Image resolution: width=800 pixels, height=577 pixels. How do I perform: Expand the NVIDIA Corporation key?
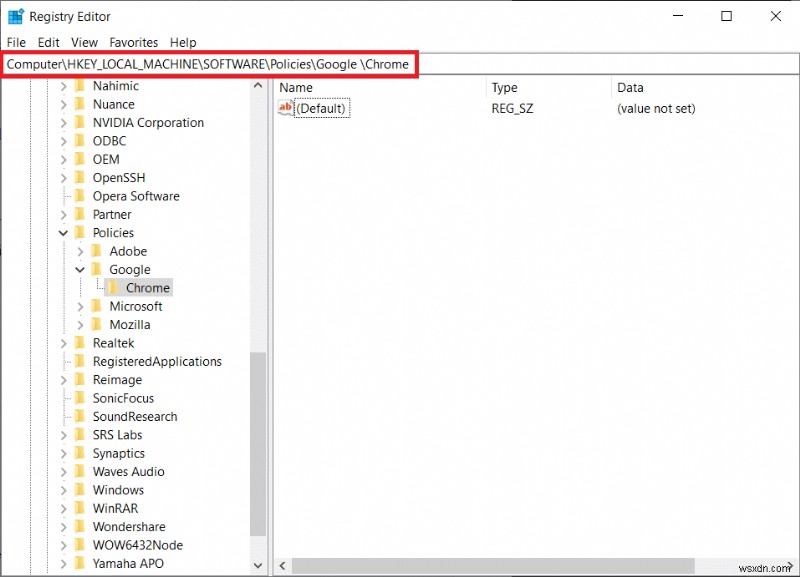click(63, 122)
